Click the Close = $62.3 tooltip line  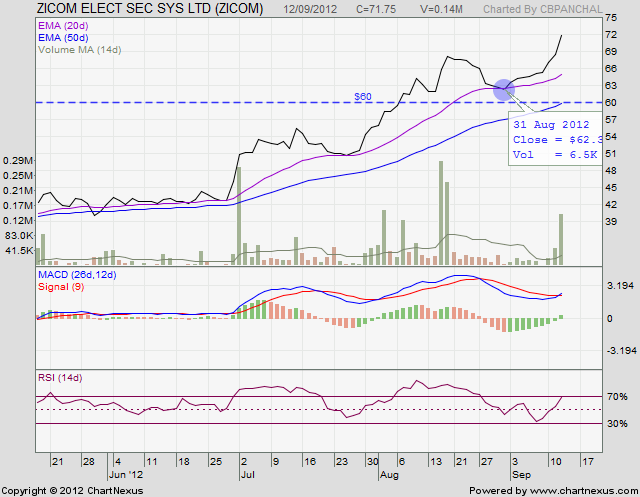pyautogui.click(x=558, y=140)
